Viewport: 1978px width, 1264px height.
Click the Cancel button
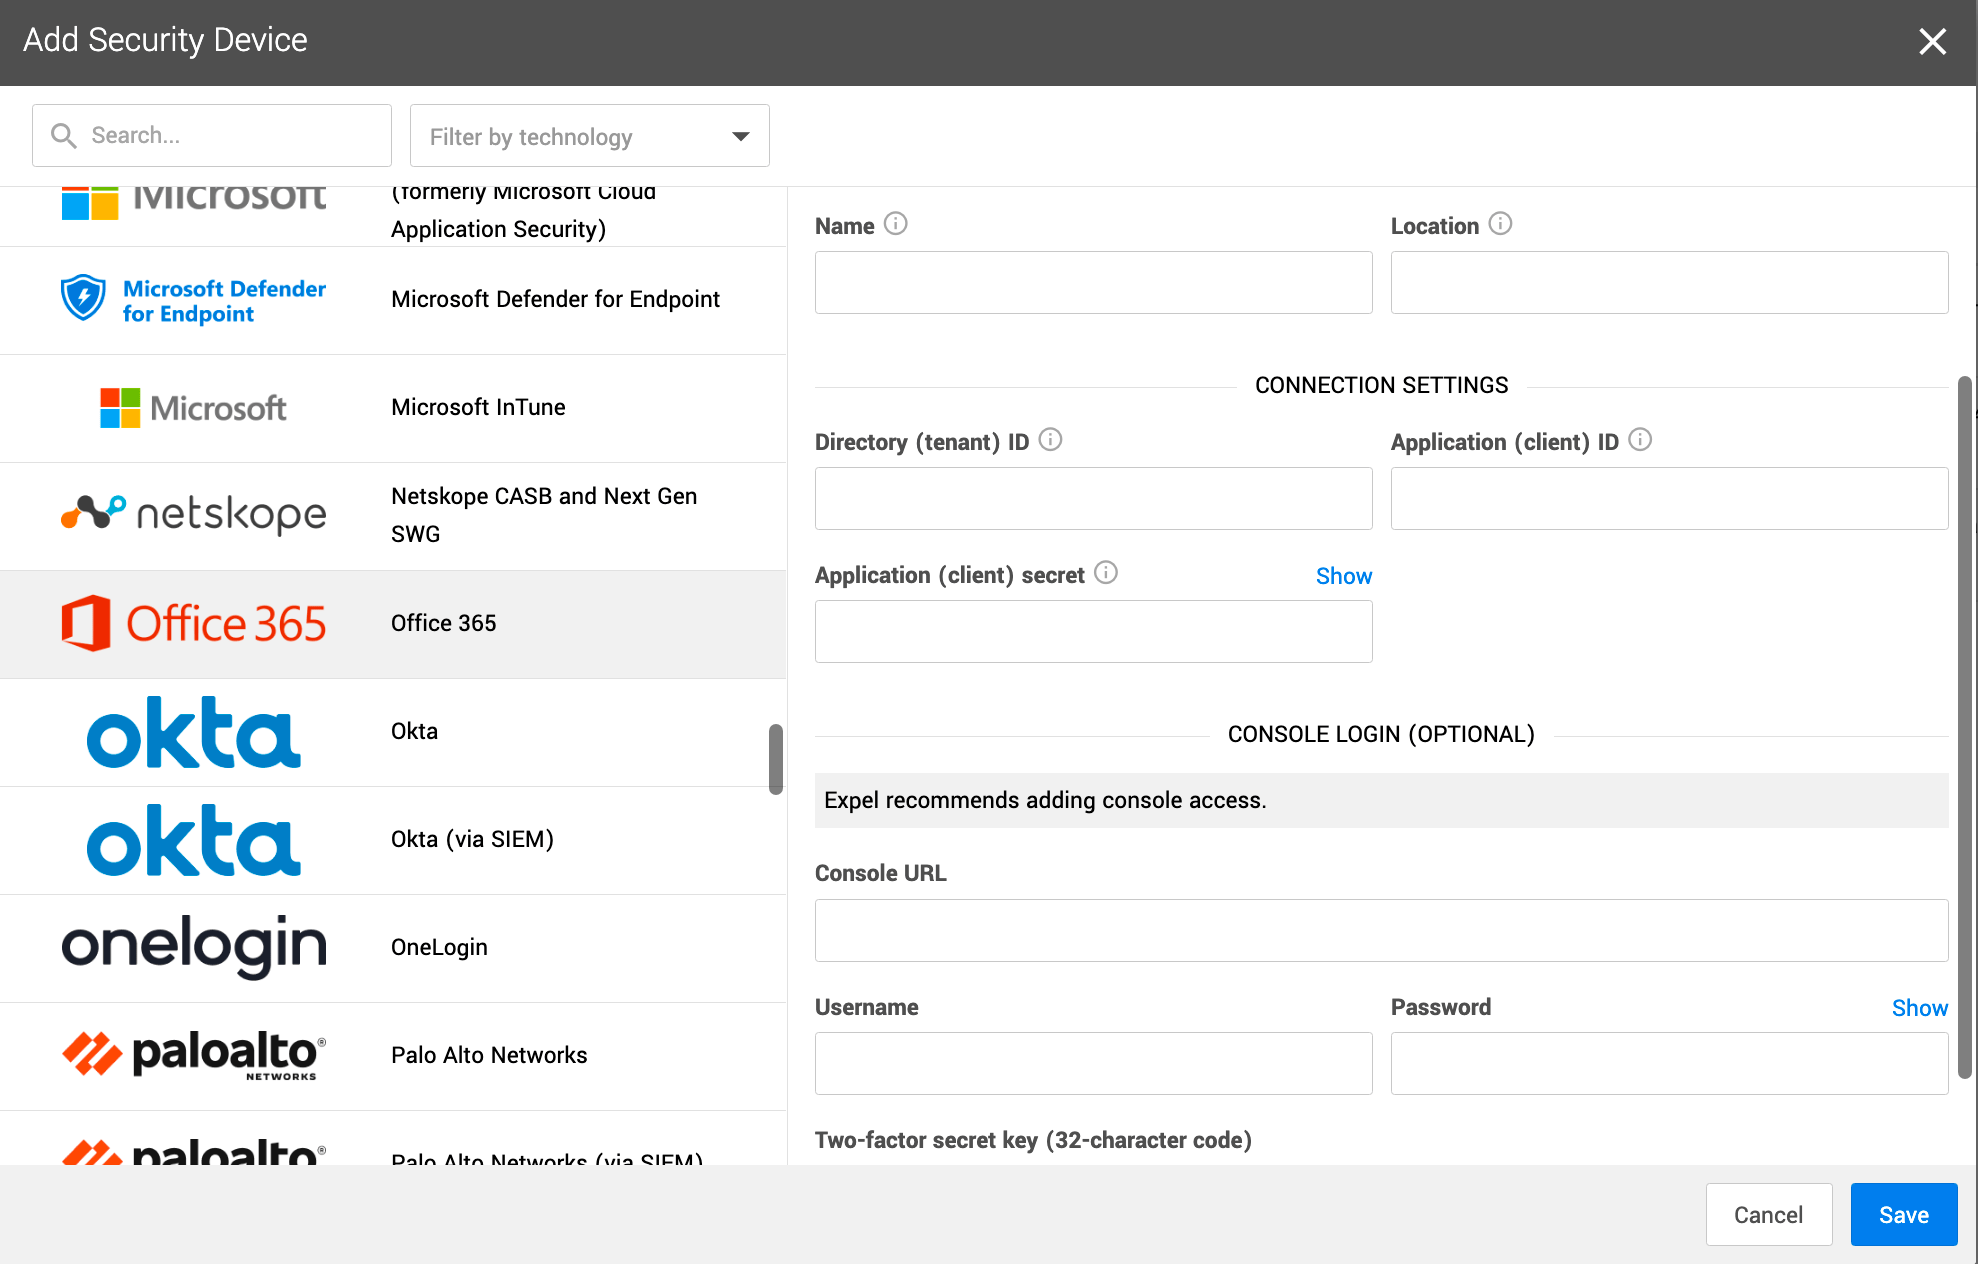(1769, 1215)
